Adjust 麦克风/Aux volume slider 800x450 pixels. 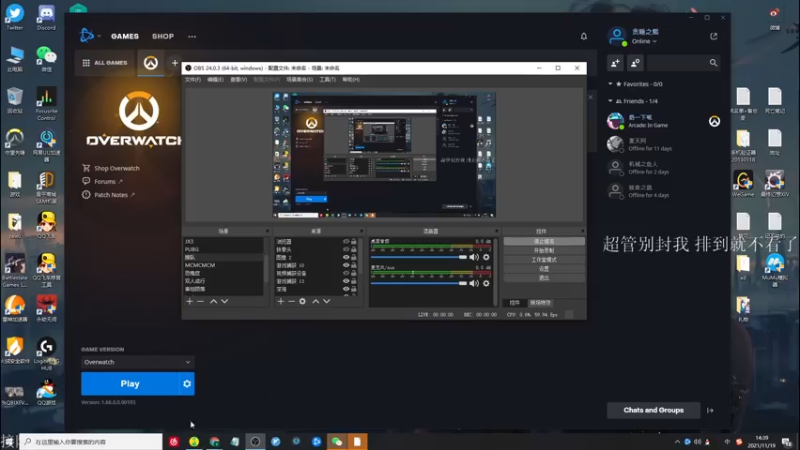tap(419, 283)
